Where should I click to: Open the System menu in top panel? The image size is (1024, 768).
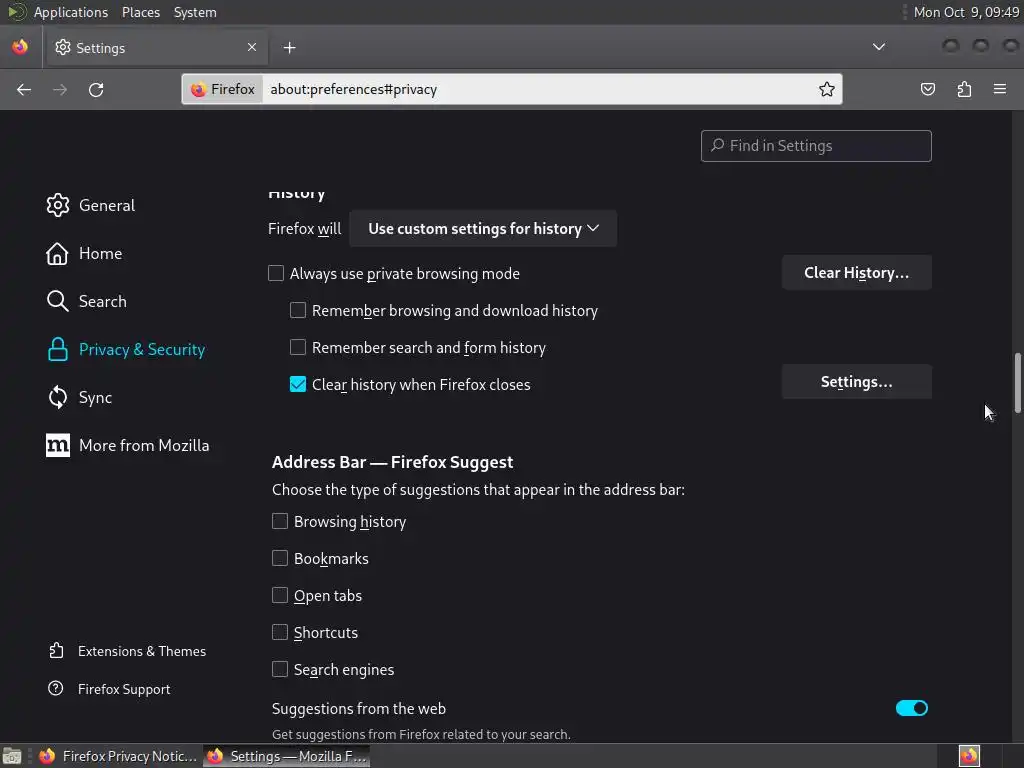pos(195,12)
